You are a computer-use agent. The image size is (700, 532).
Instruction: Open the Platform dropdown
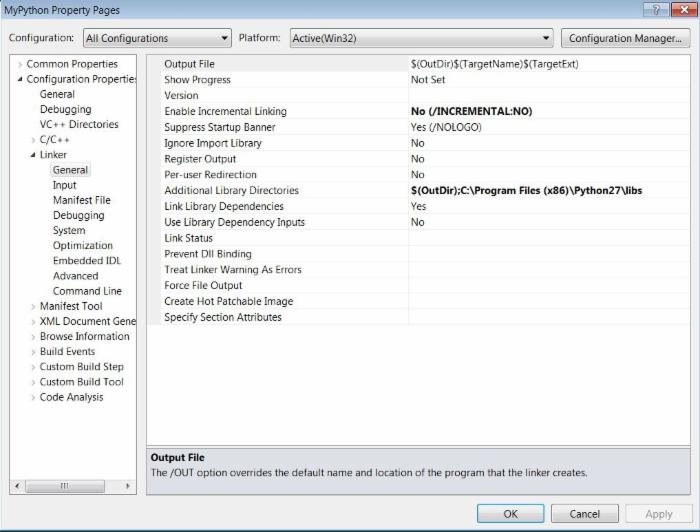pos(421,39)
